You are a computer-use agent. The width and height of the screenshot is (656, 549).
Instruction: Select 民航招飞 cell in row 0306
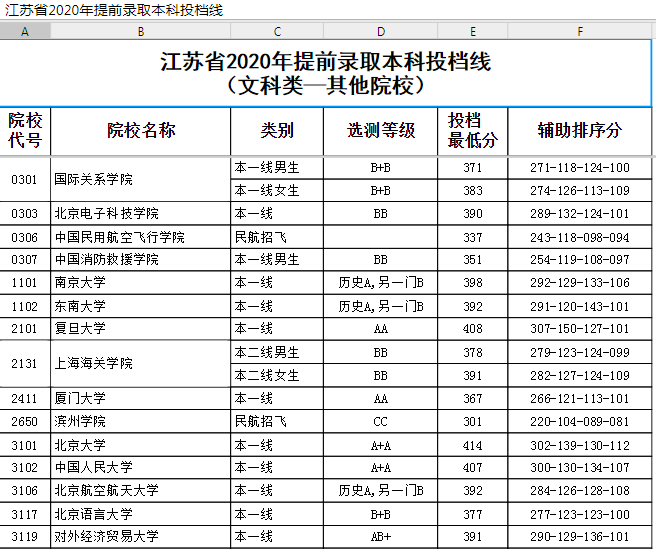pos(277,237)
